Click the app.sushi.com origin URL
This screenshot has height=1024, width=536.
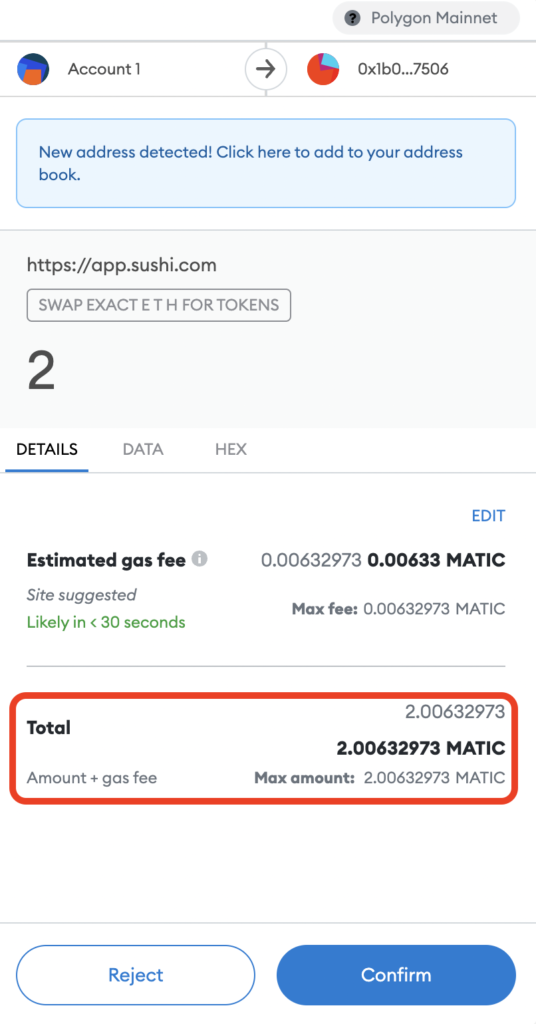121,265
